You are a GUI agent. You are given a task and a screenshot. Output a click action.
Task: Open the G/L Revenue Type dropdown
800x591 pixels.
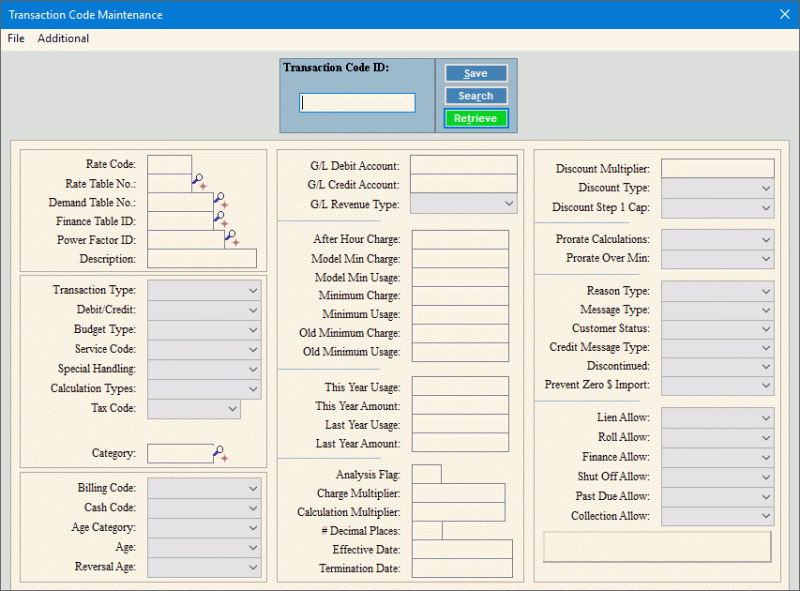pos(464,203)
